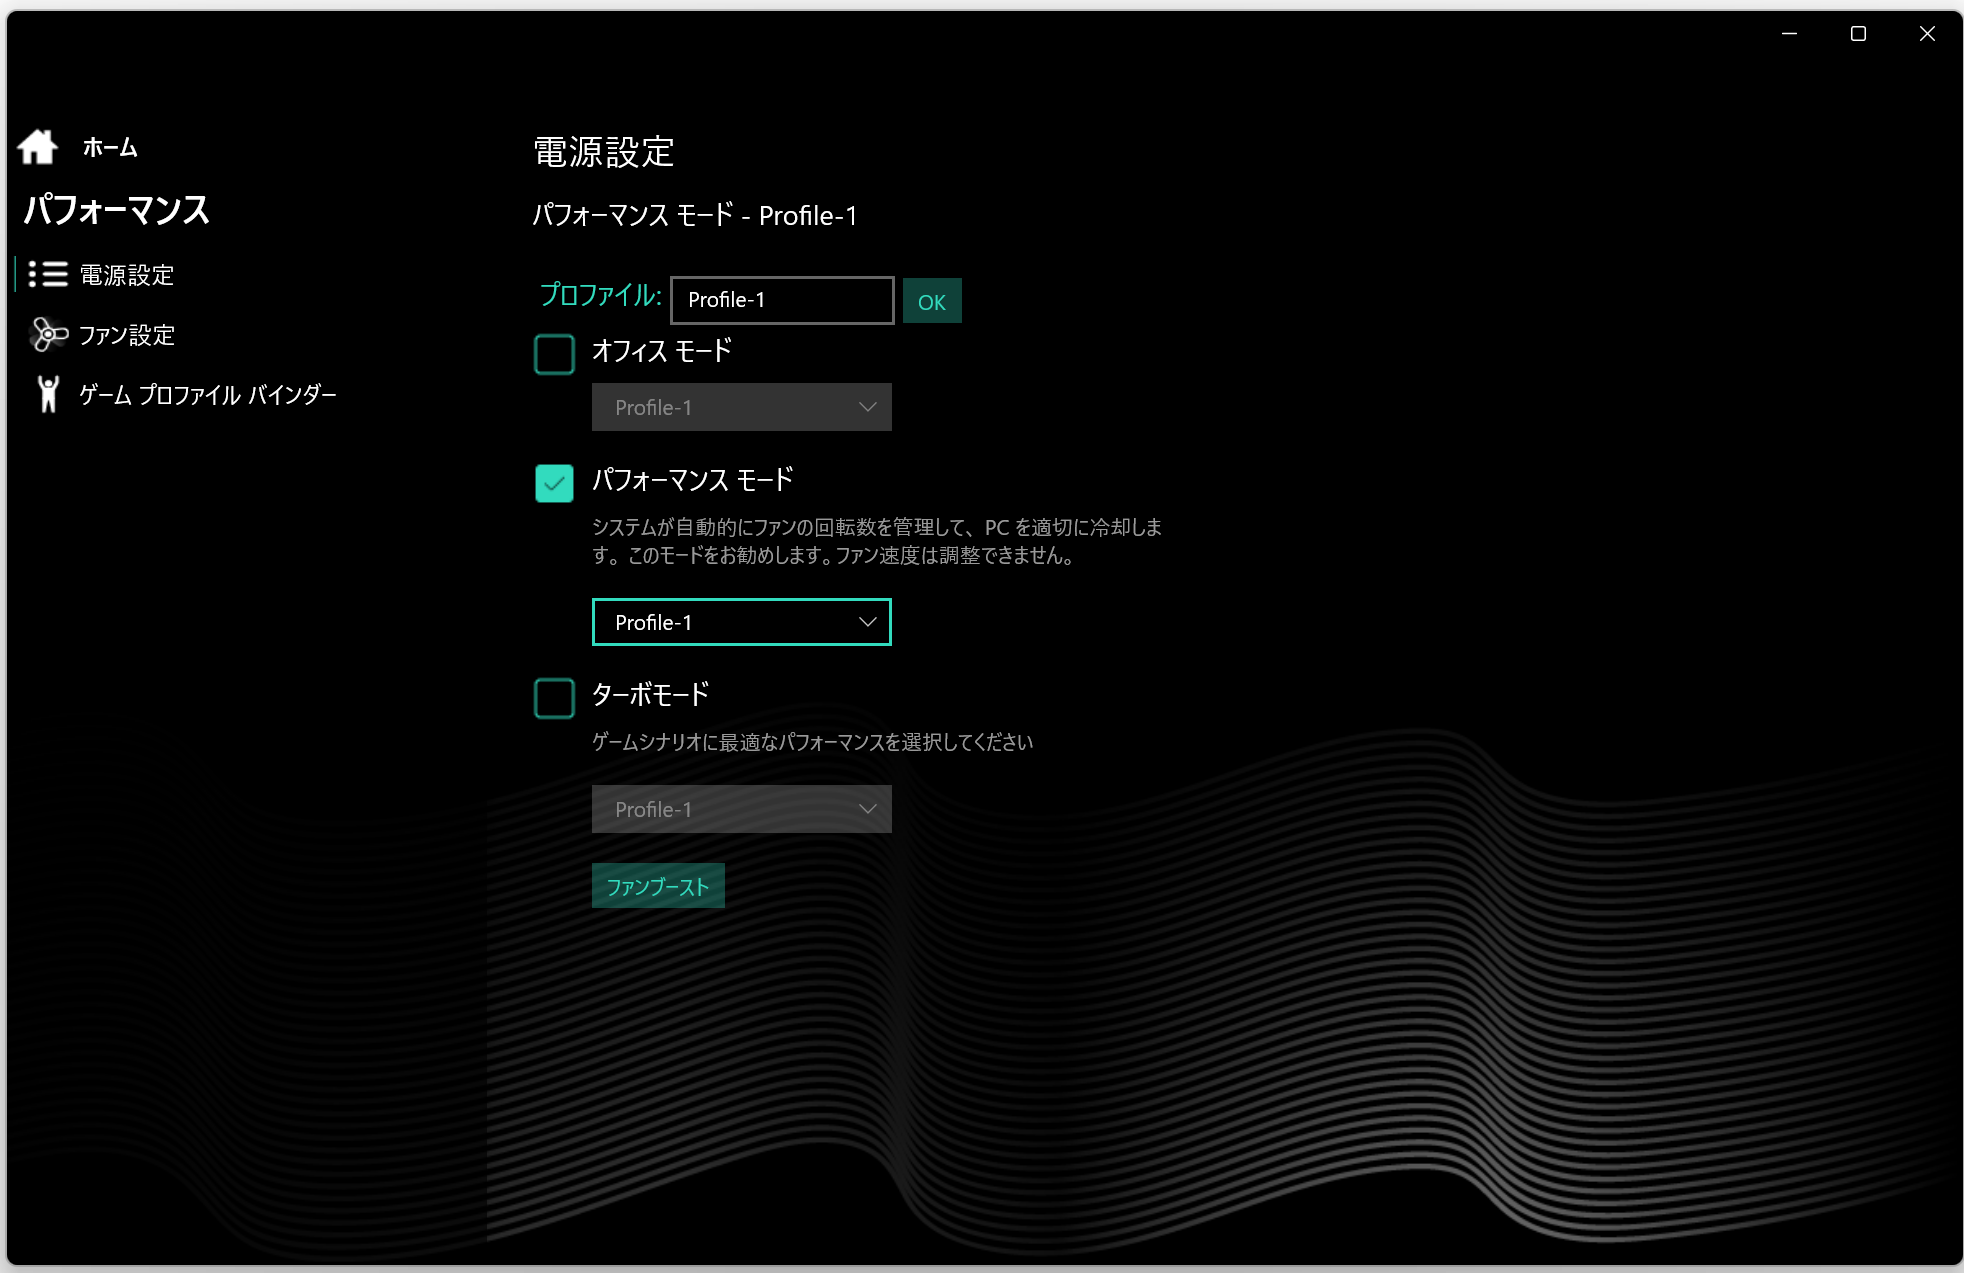Click the プロファイル name input field

[x=781, y=300]
